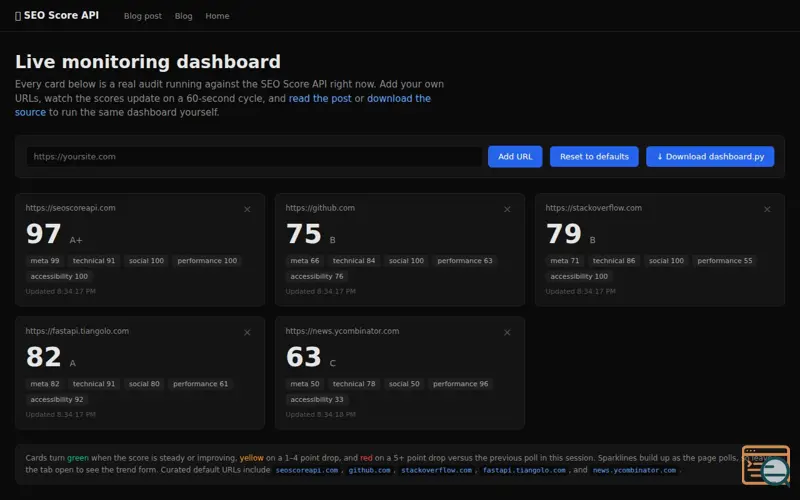Focus the https://yoursite.com URL field

click(x=254, y=157)
